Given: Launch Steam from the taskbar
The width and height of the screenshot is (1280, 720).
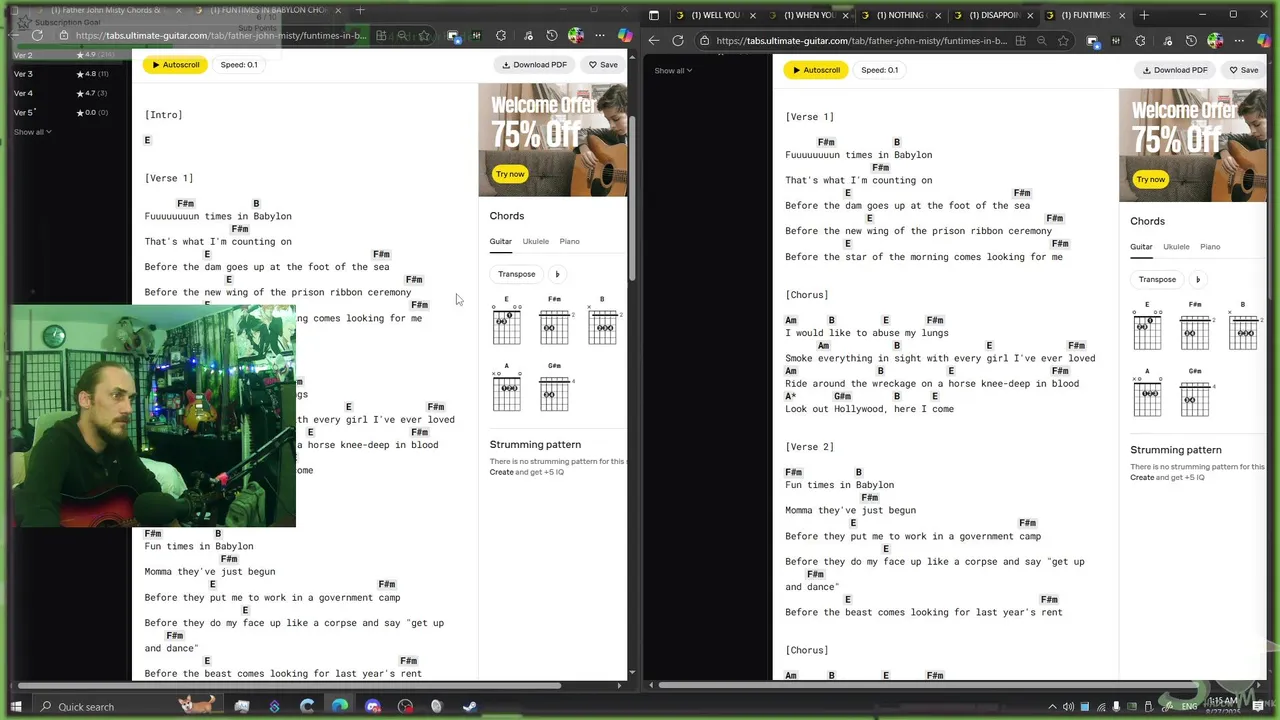Looking at the screenshot, I should pyautogui.click(x=469, y=706).
